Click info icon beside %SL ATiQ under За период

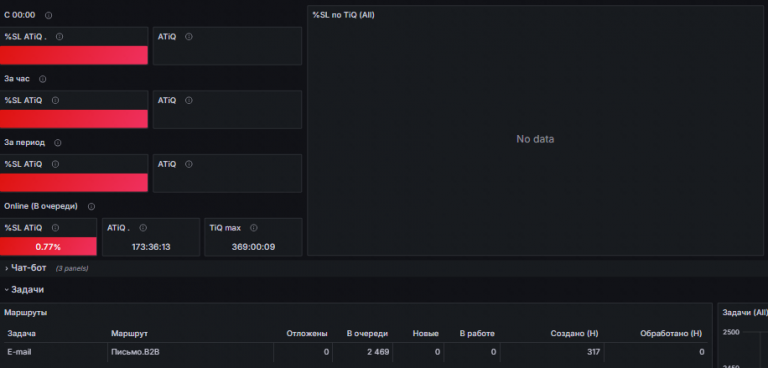coord(55,164)
